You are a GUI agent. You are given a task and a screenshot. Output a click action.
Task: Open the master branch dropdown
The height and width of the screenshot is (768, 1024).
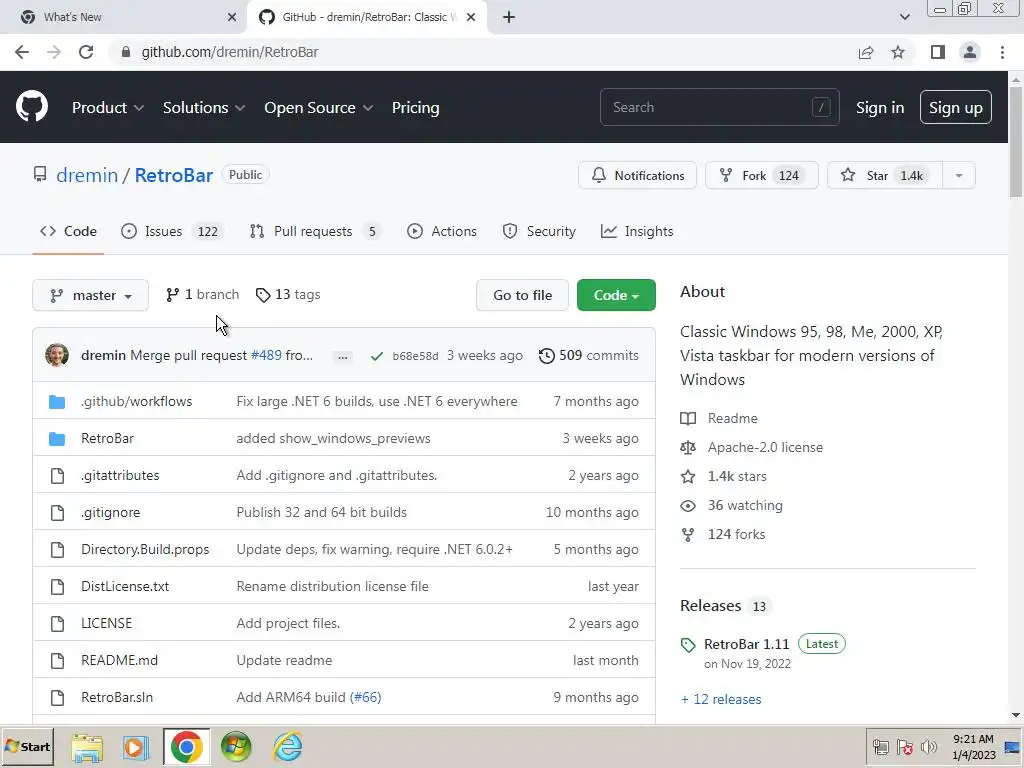point(90,295)
